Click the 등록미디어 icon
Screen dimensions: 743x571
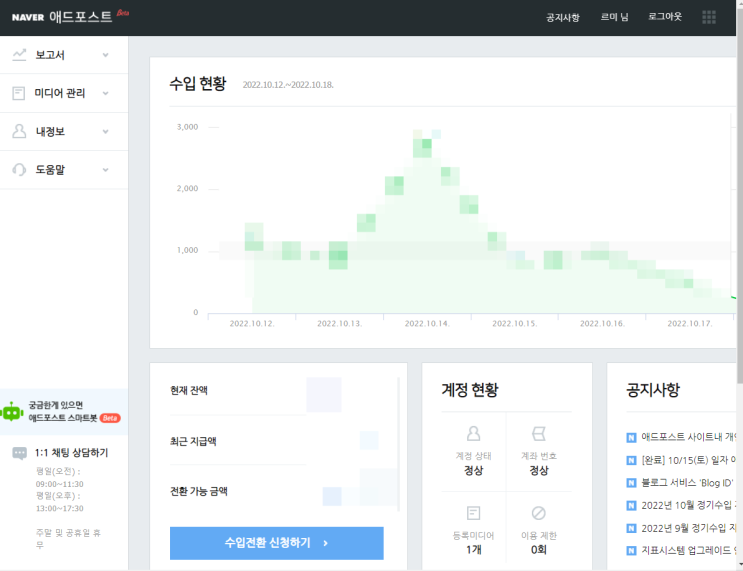coord(473,513)
